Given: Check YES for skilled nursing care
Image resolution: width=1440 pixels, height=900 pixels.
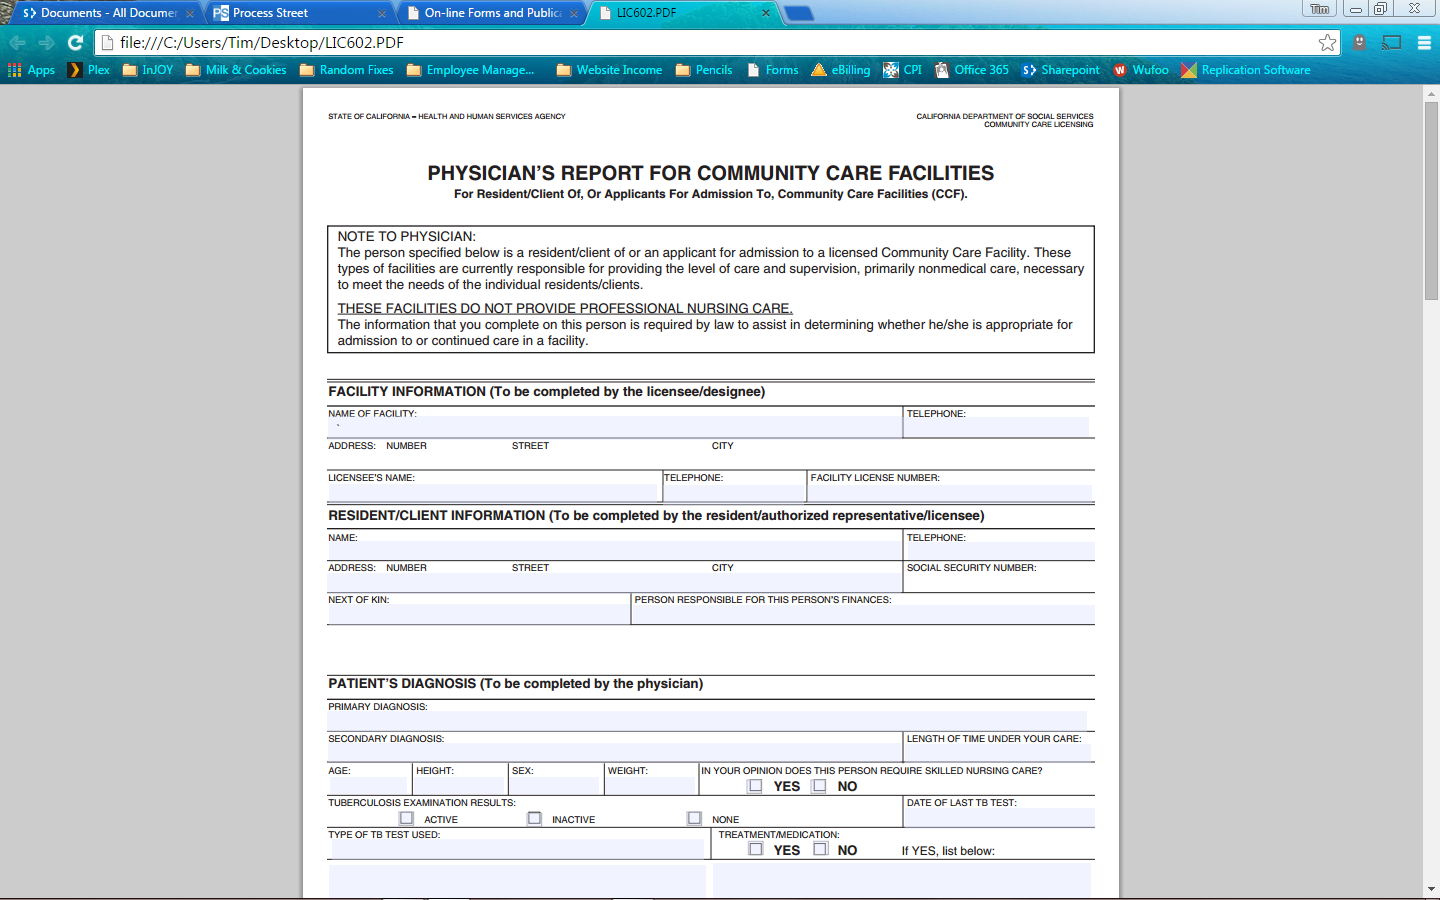Looking at the screenshot, I should [x=755, y=786].
